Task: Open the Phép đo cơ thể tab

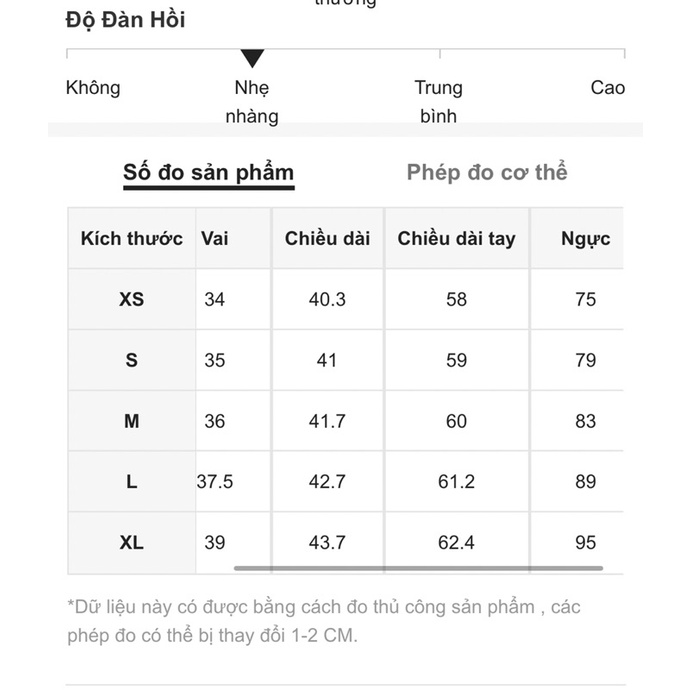Action: (487, 172)
